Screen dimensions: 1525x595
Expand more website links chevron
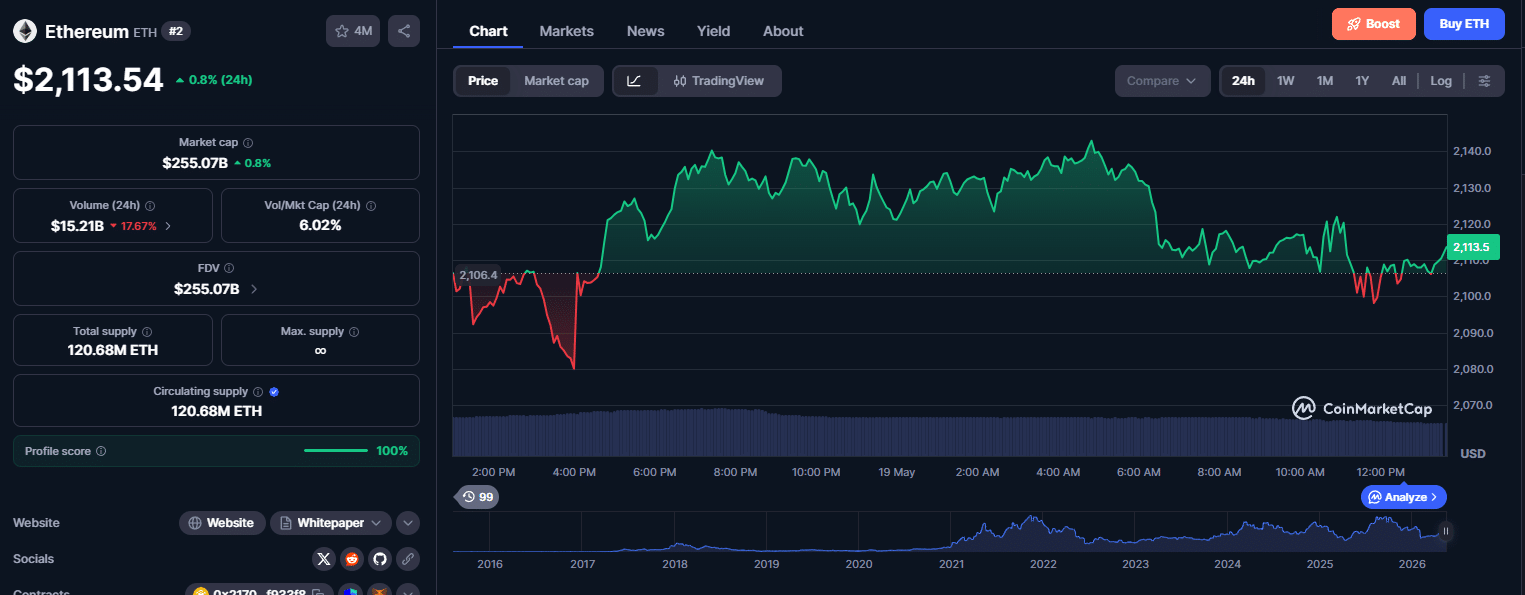(x=407, y=523)
